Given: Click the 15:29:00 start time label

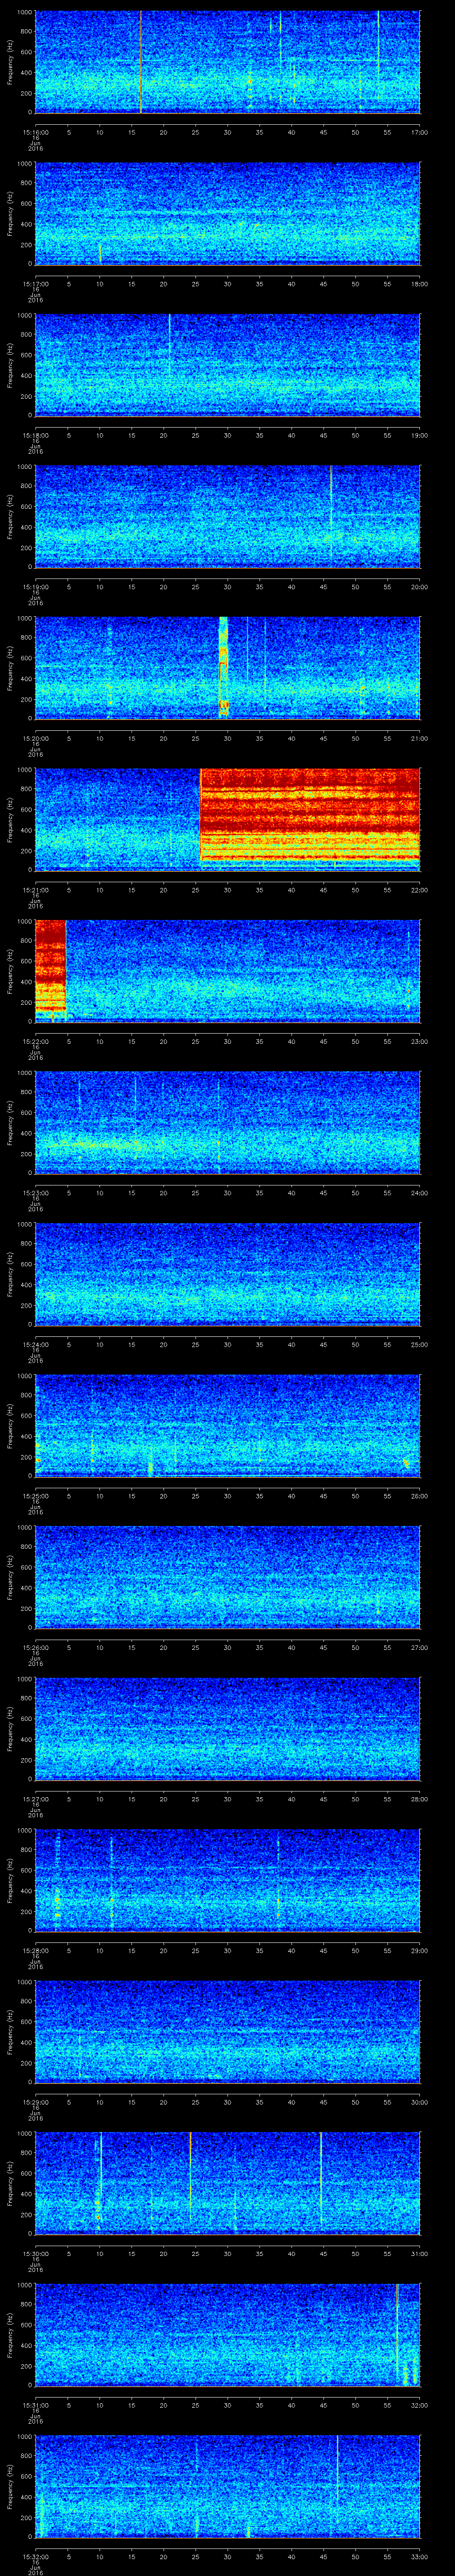Looking at the screenshot, I should pos(36,2101).
